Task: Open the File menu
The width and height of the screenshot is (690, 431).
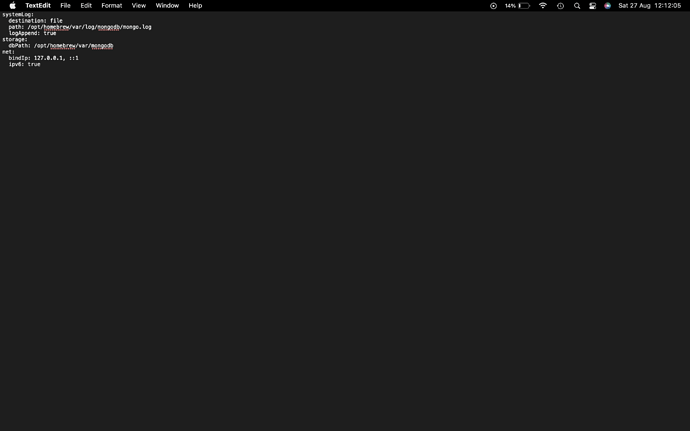Action: [66, 6]
